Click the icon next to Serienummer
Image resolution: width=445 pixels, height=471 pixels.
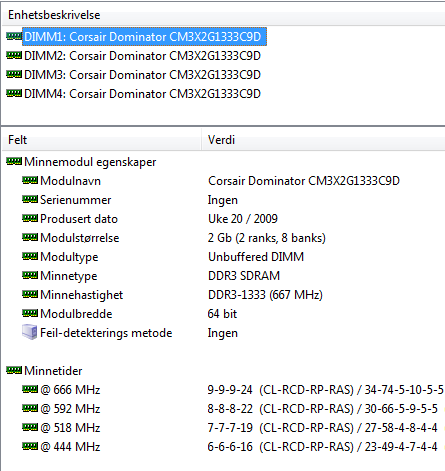[30, 199]
